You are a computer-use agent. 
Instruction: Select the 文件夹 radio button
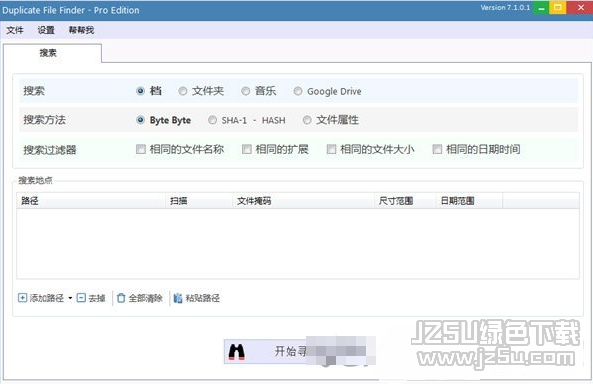click(x=183, y=91)
